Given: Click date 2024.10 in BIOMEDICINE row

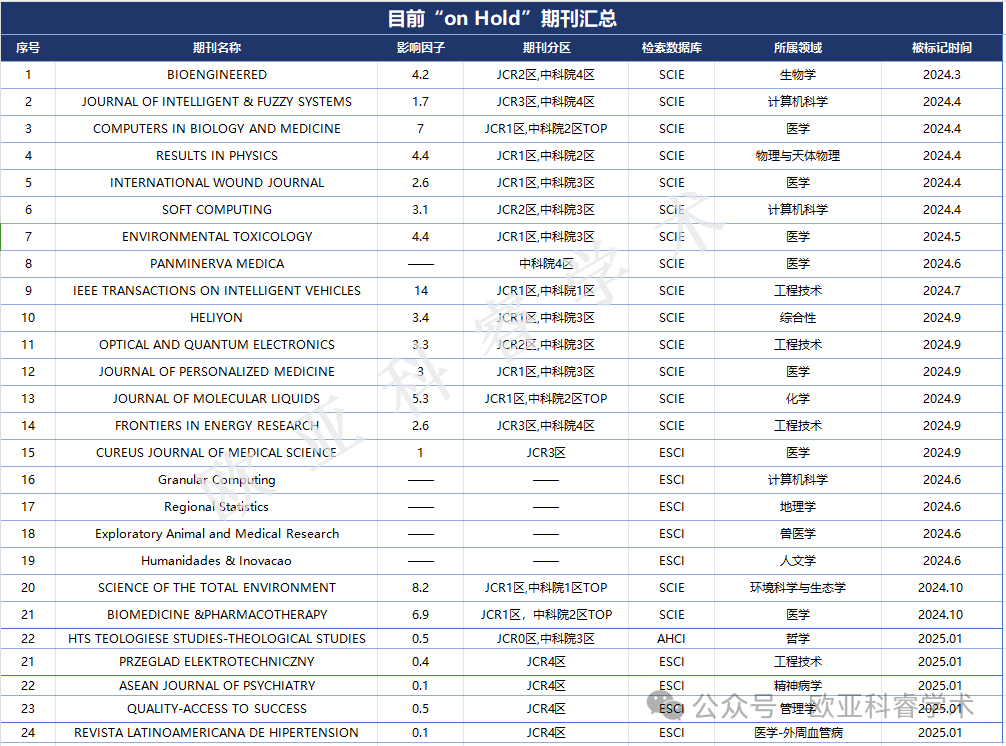Looking at the screenshot, I should click(x=941, y=614).
